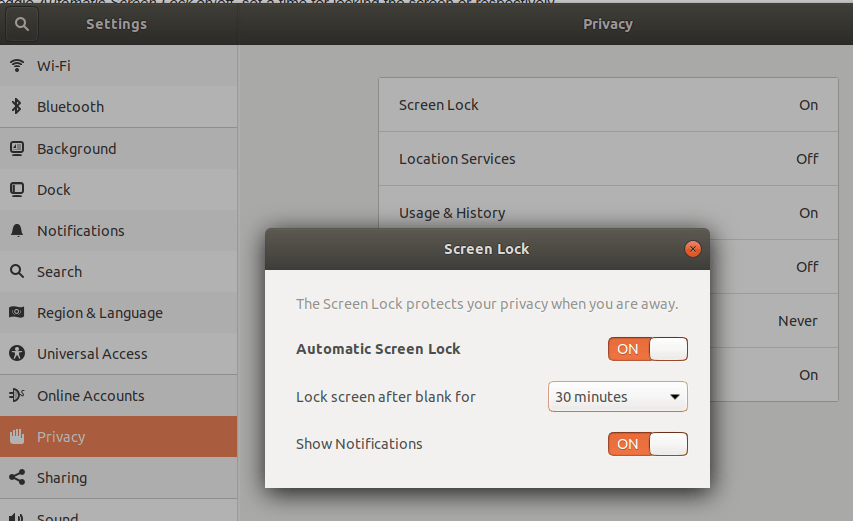Open Sound settings at sidebar bottom
Screen dimensions: 853x521
pos(57,515)
